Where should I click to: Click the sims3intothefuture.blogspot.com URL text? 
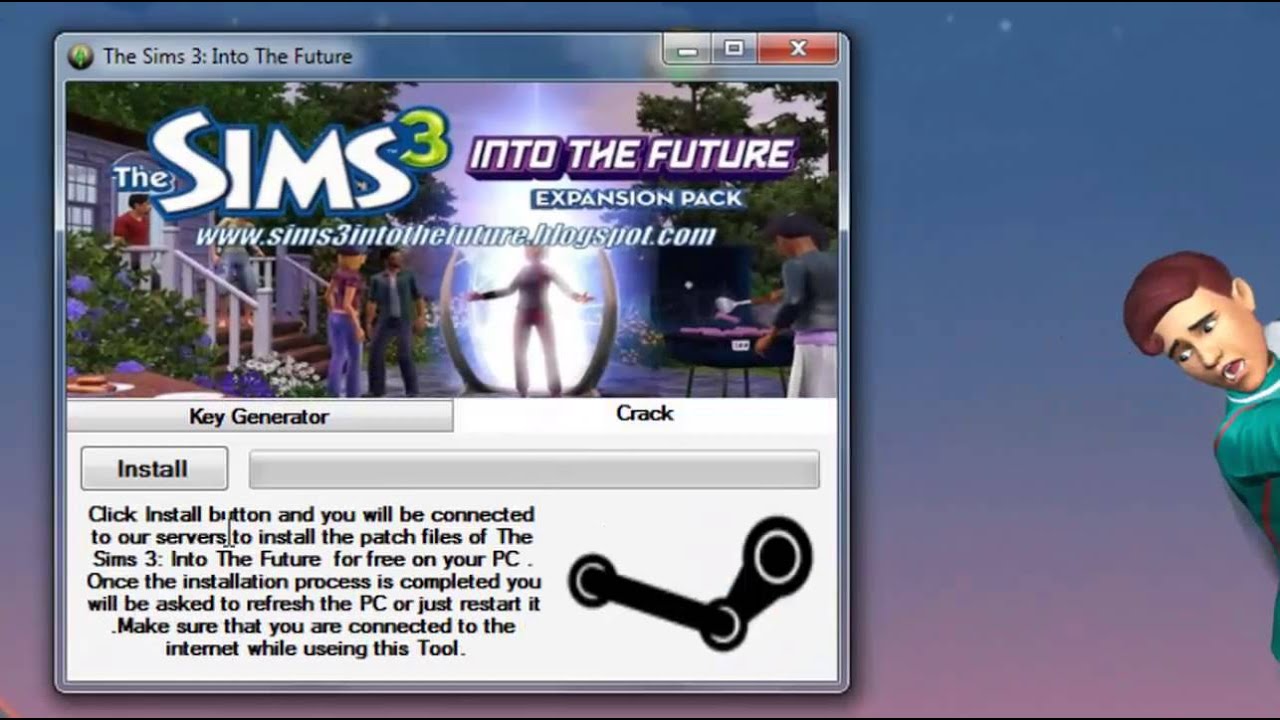pos(455,236)
